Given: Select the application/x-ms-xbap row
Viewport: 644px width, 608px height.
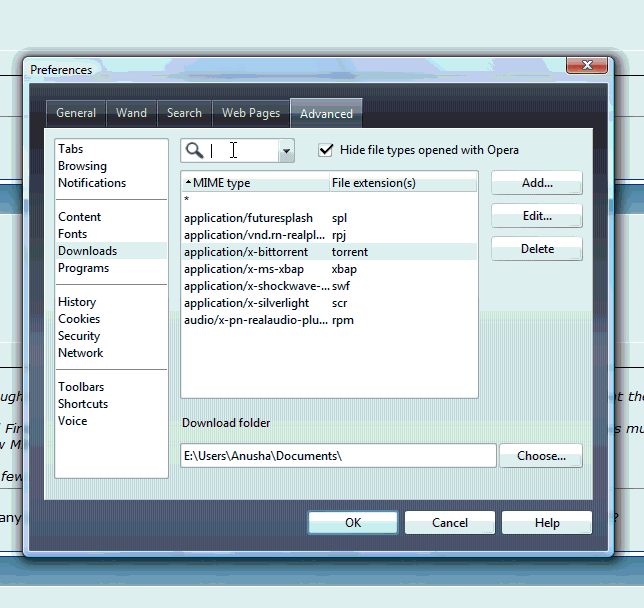Looking at the screenshot, I should click(x=329, y=269).
